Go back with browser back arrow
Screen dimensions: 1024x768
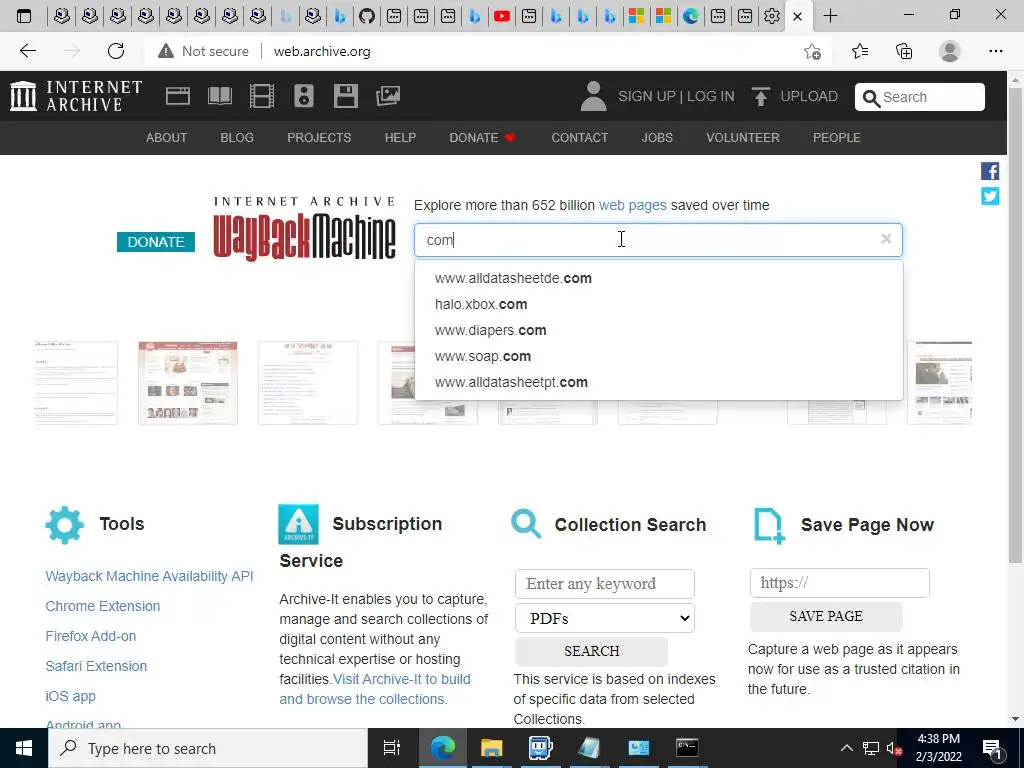pos(27,51)
